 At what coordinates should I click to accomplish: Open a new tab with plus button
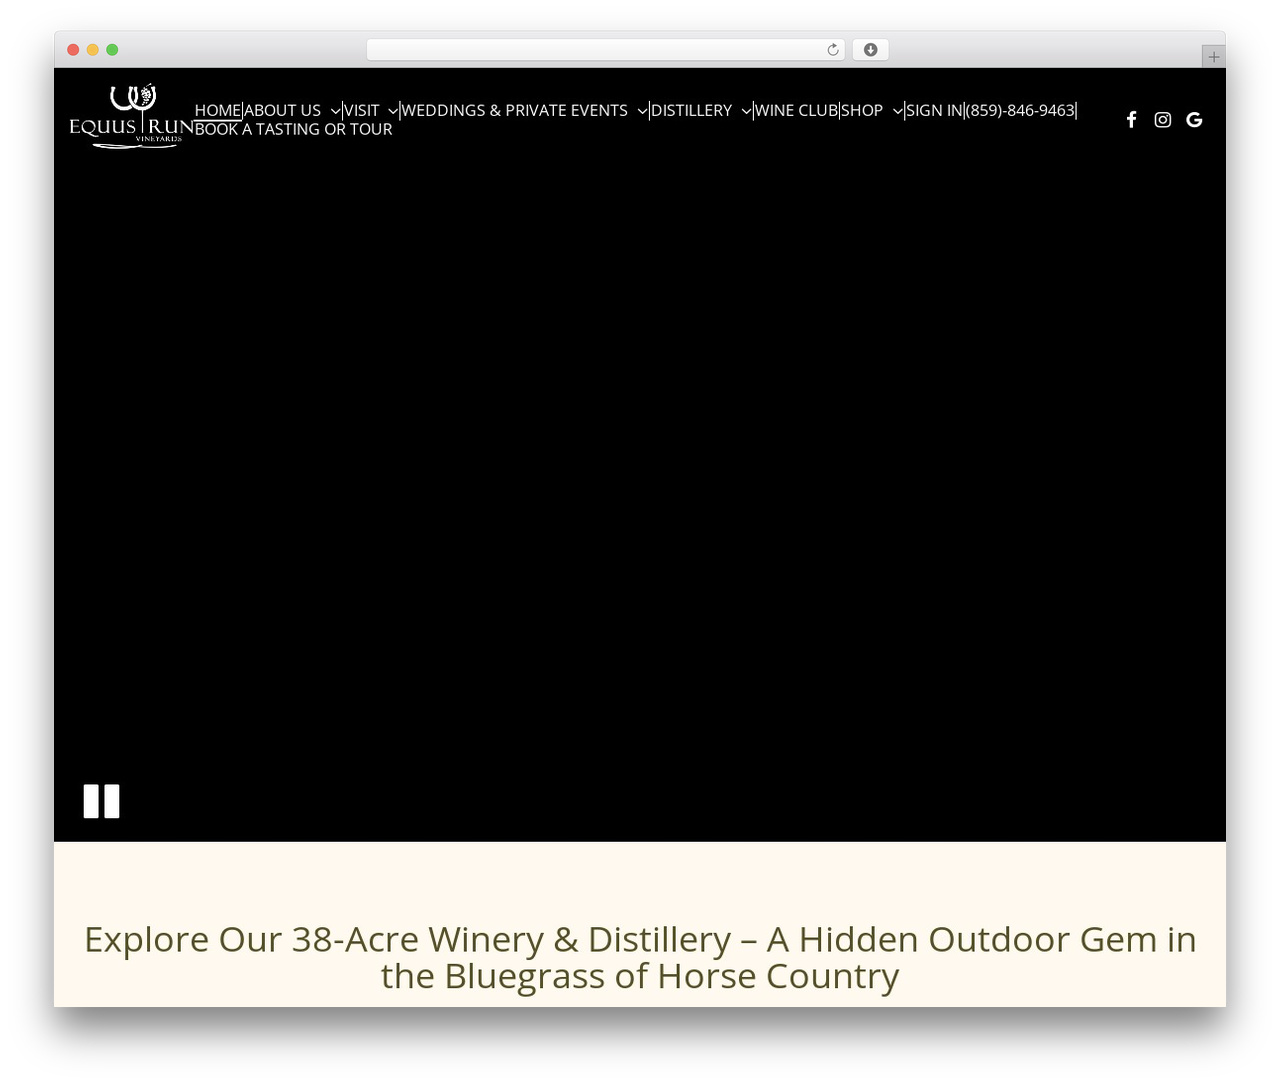(x=1213, y=57)
